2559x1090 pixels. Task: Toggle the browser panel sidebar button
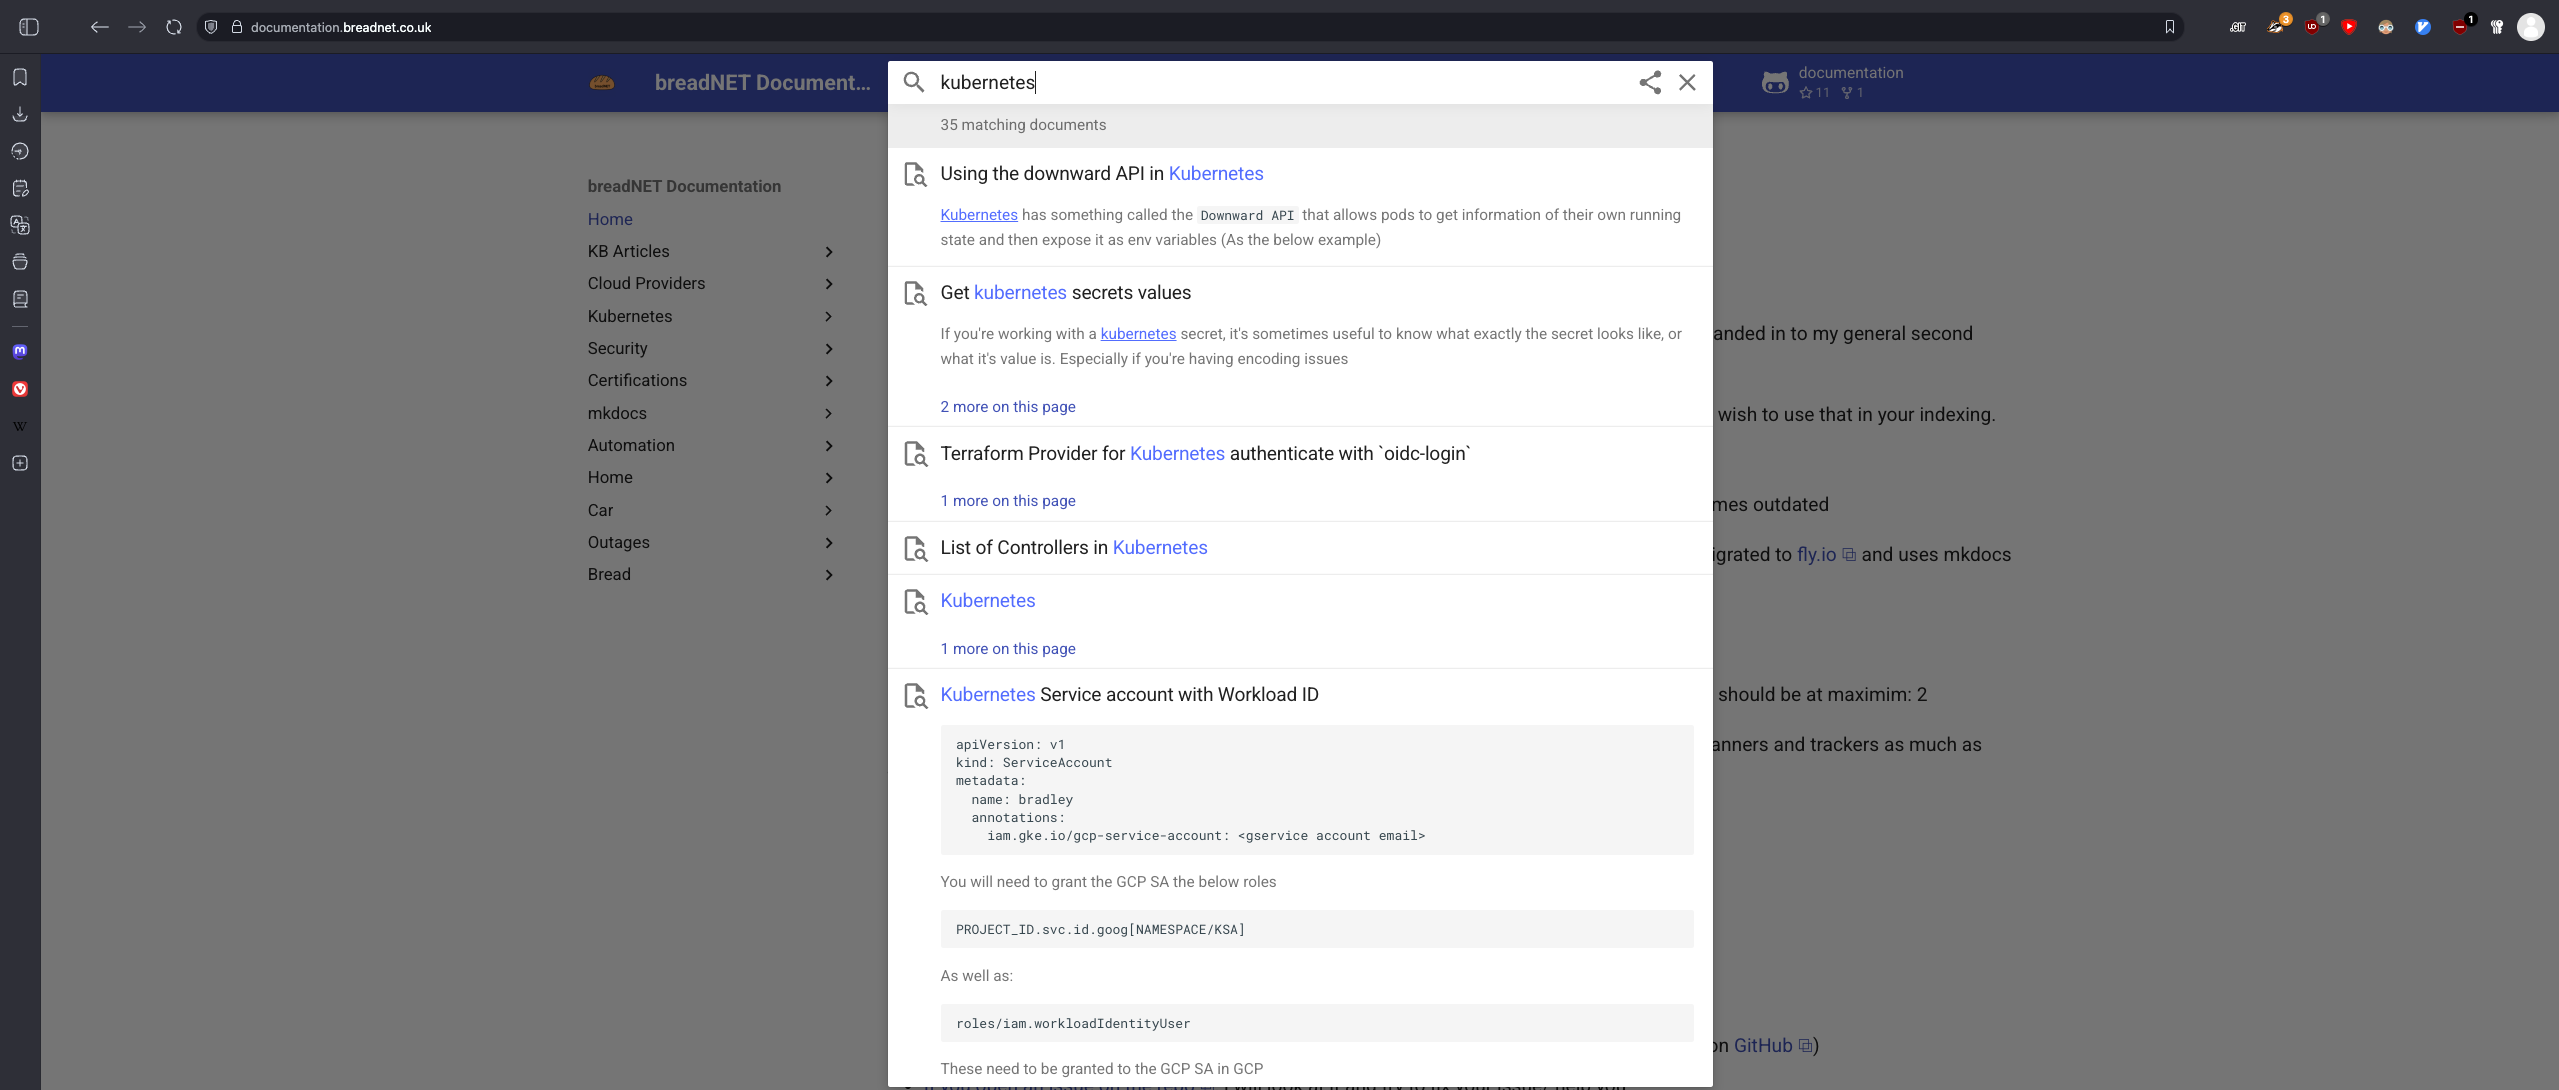[29, 27]
